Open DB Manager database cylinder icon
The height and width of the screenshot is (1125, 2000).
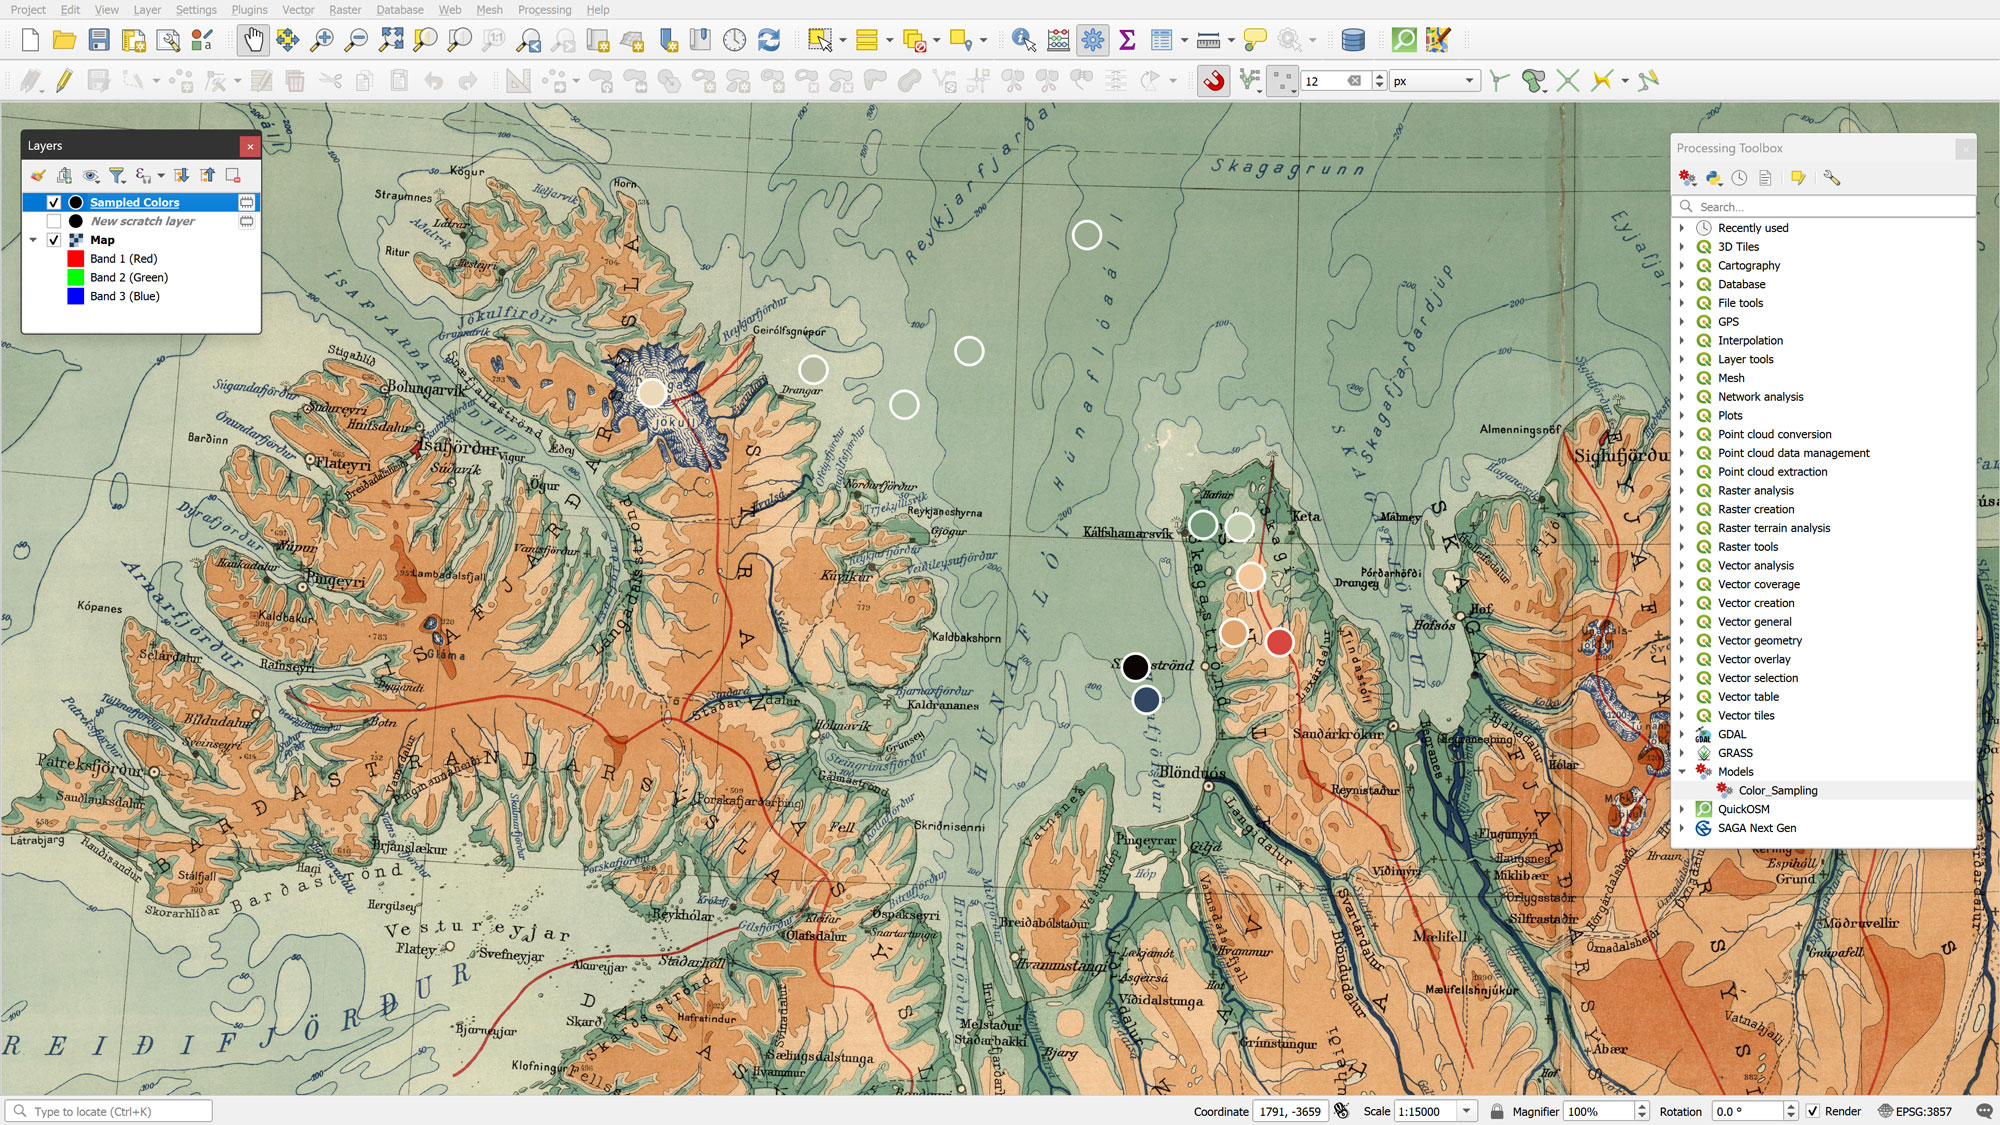[x=1352, y=40]
